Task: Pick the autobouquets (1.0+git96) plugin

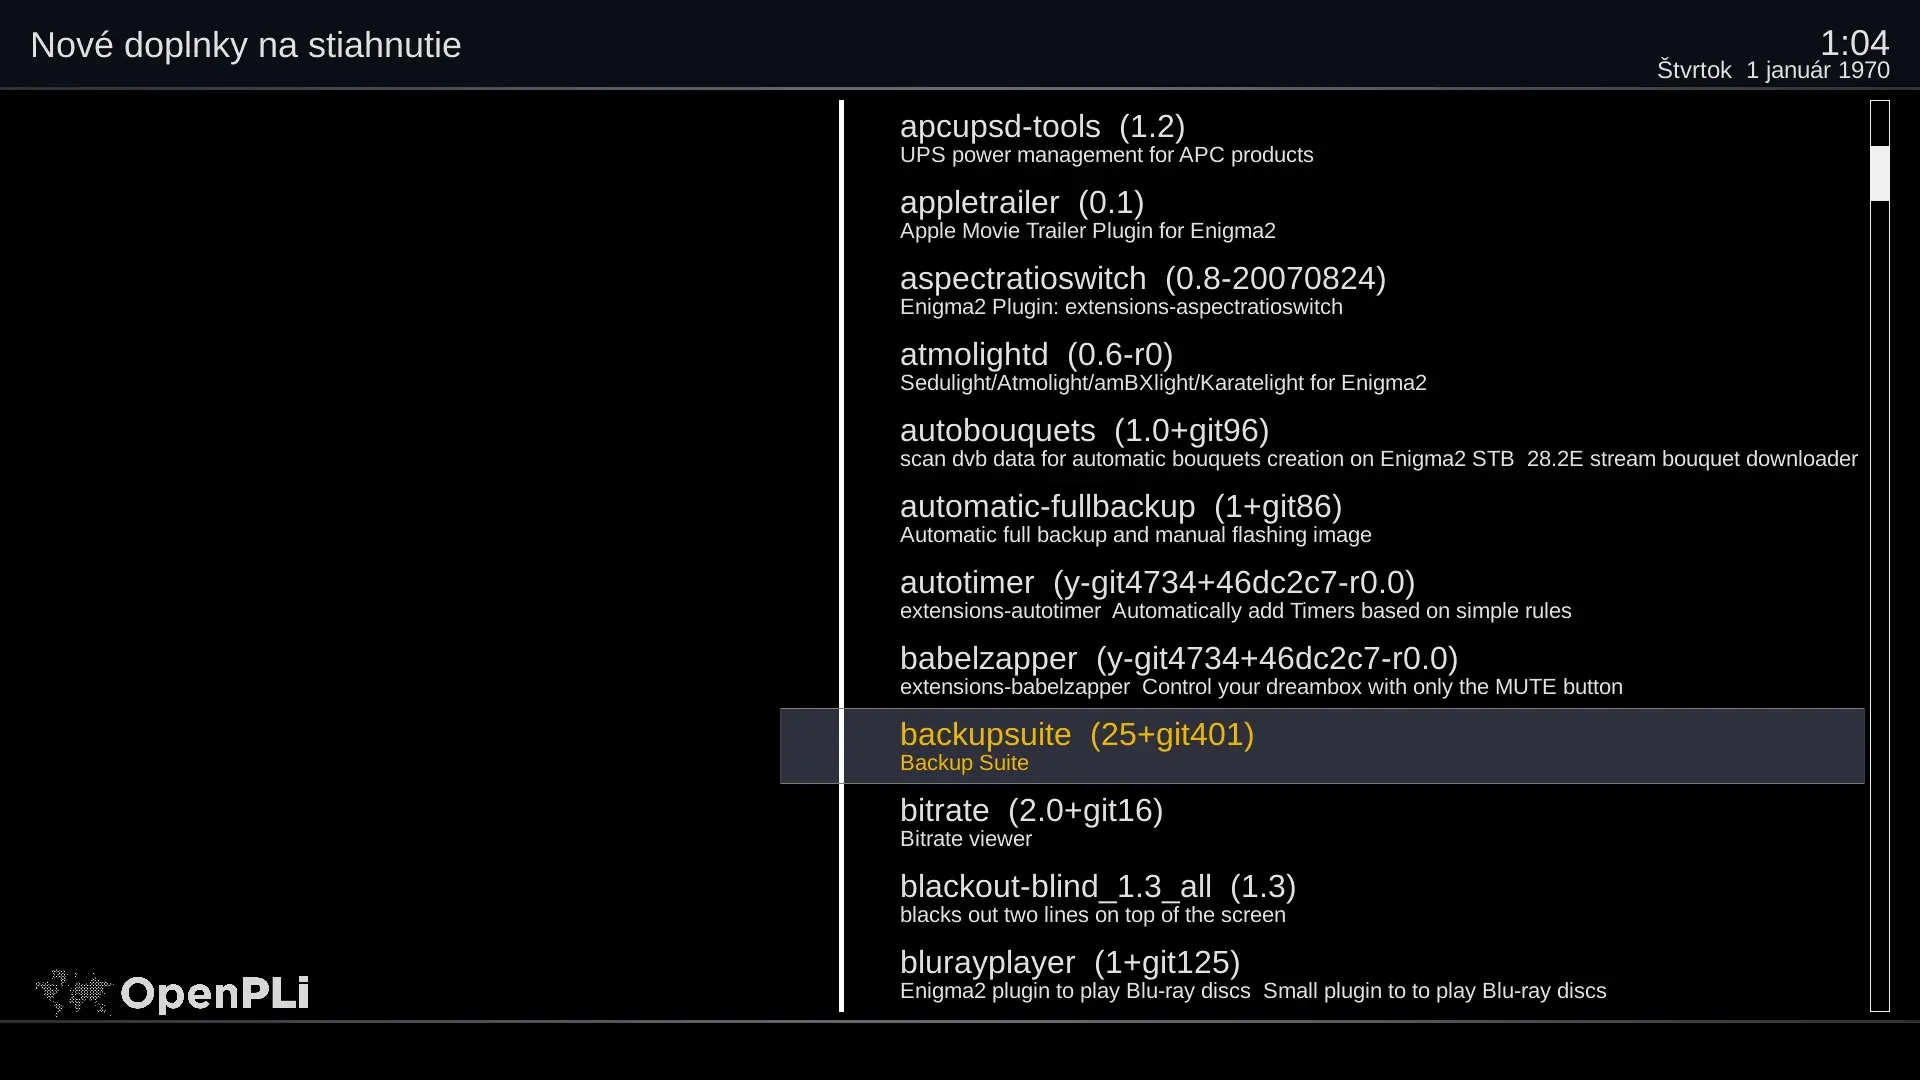Action: click(1322, 442)
